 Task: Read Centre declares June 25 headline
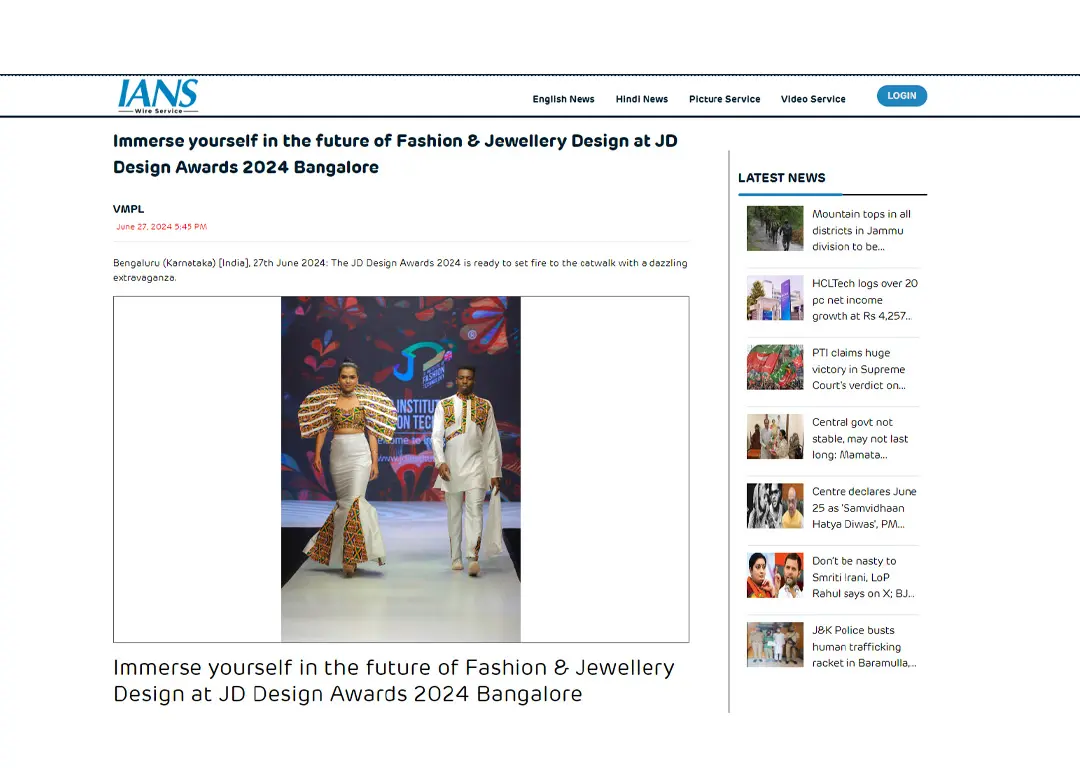pyautogui.click(x=864, y=508)
